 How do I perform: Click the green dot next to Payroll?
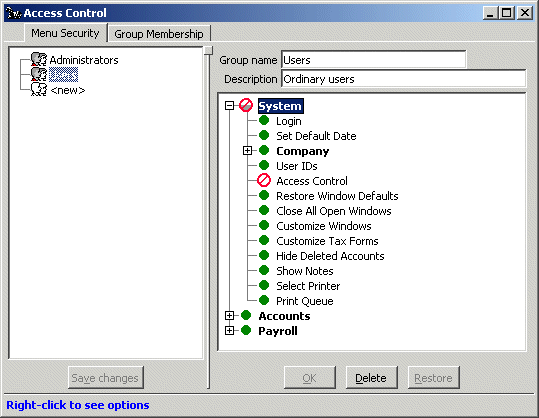[246, 330]
